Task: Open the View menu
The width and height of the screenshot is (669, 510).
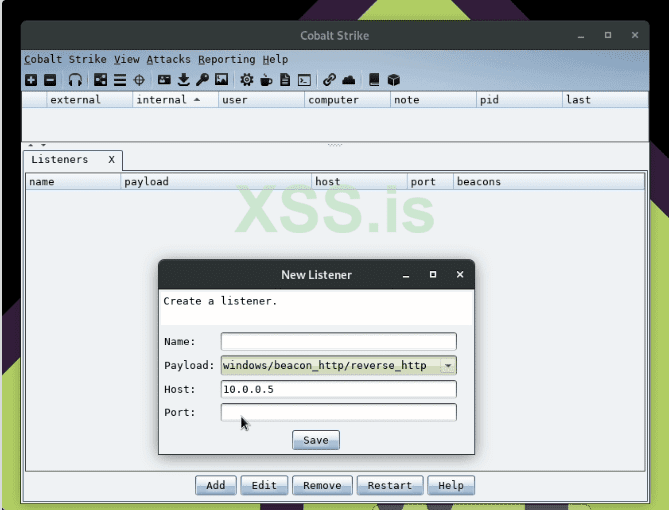Action: pyautogui.click(x=127, y=59)
